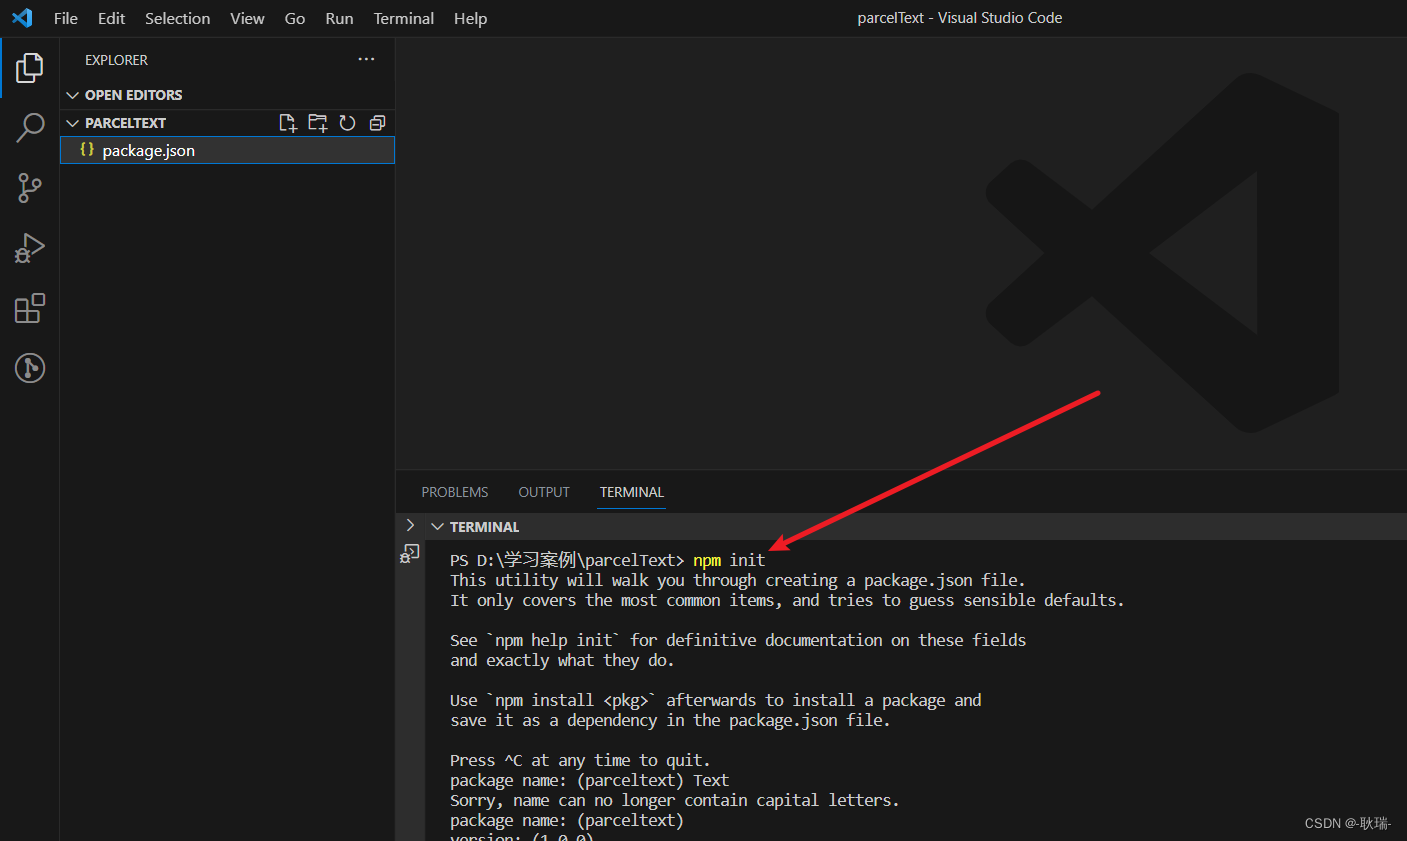Click the 'and exactly what they do.' terminal line
The width and height of the screenshot is (1407, 841).
pos(562,660)
